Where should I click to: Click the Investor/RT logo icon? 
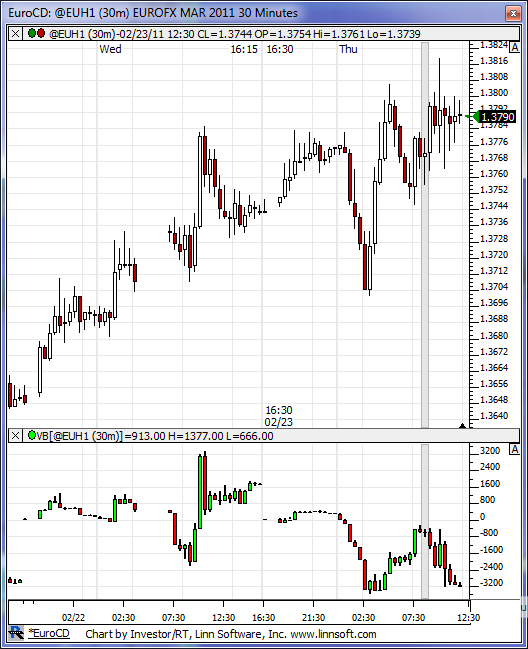[x=17, y=633]
